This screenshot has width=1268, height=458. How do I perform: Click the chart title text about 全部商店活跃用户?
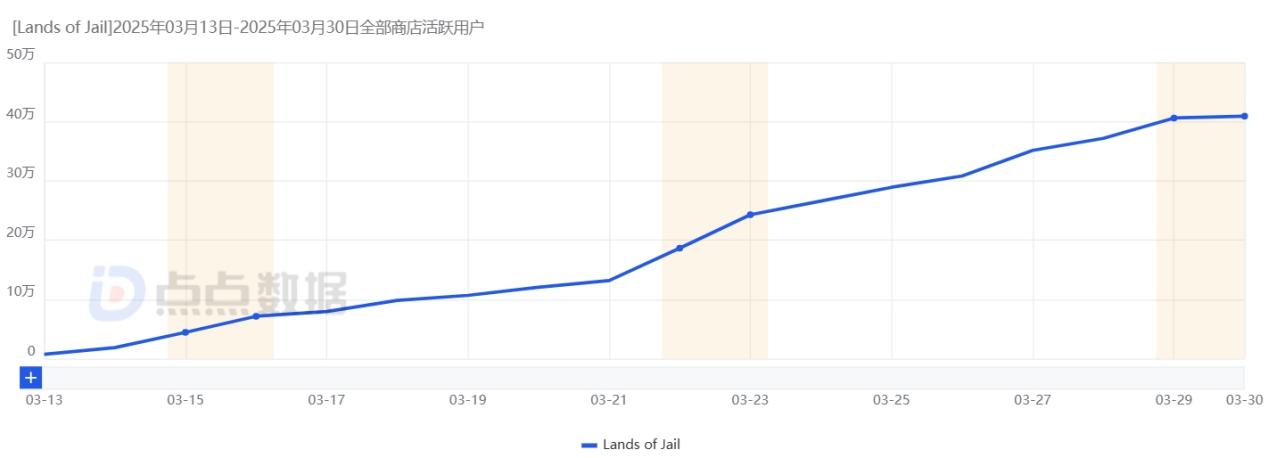pyautogui.click(x=248, y=28)
